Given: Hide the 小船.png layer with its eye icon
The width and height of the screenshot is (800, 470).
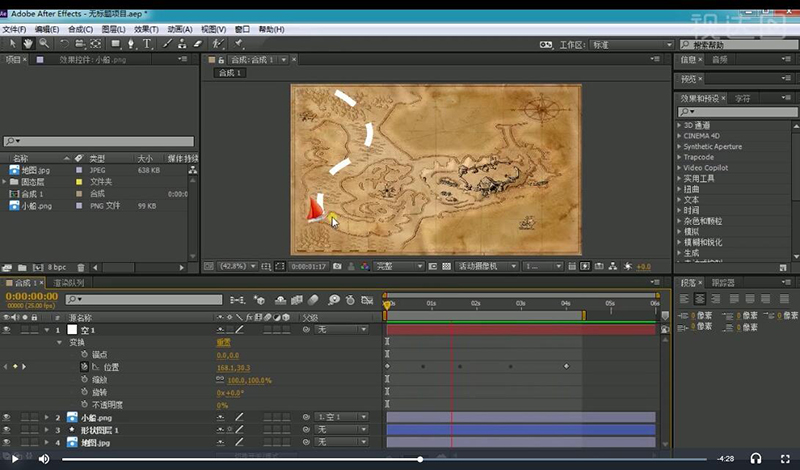Looking at the screenshot, I should point(7,417).
